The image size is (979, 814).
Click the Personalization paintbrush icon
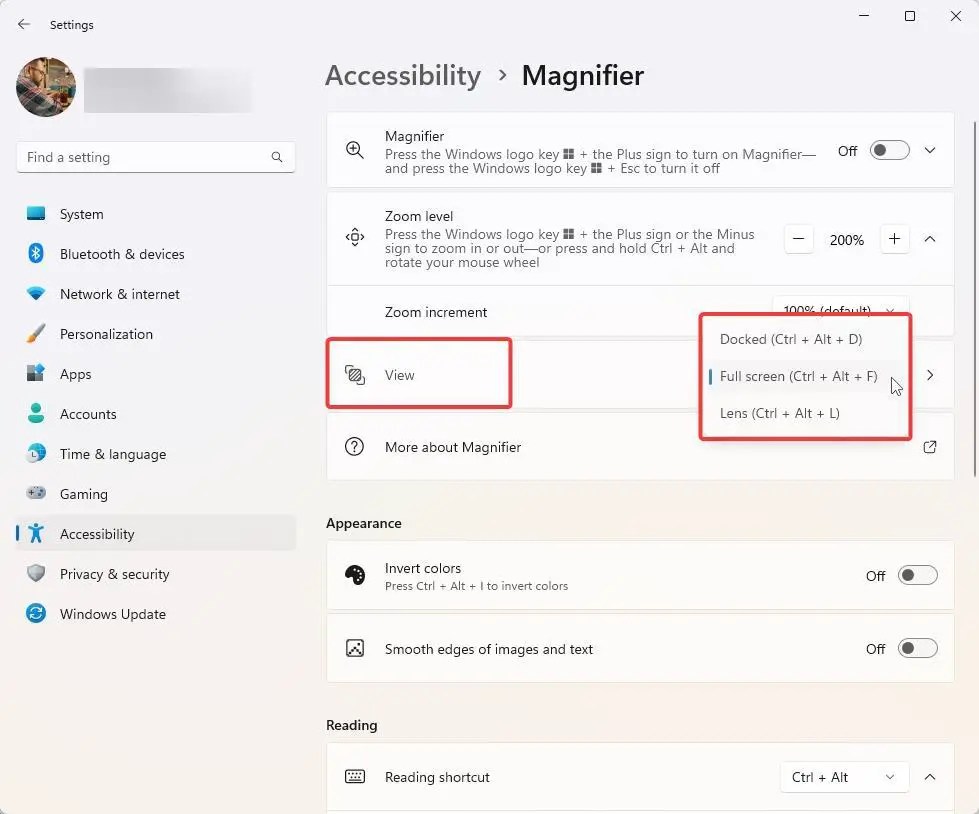36,333
